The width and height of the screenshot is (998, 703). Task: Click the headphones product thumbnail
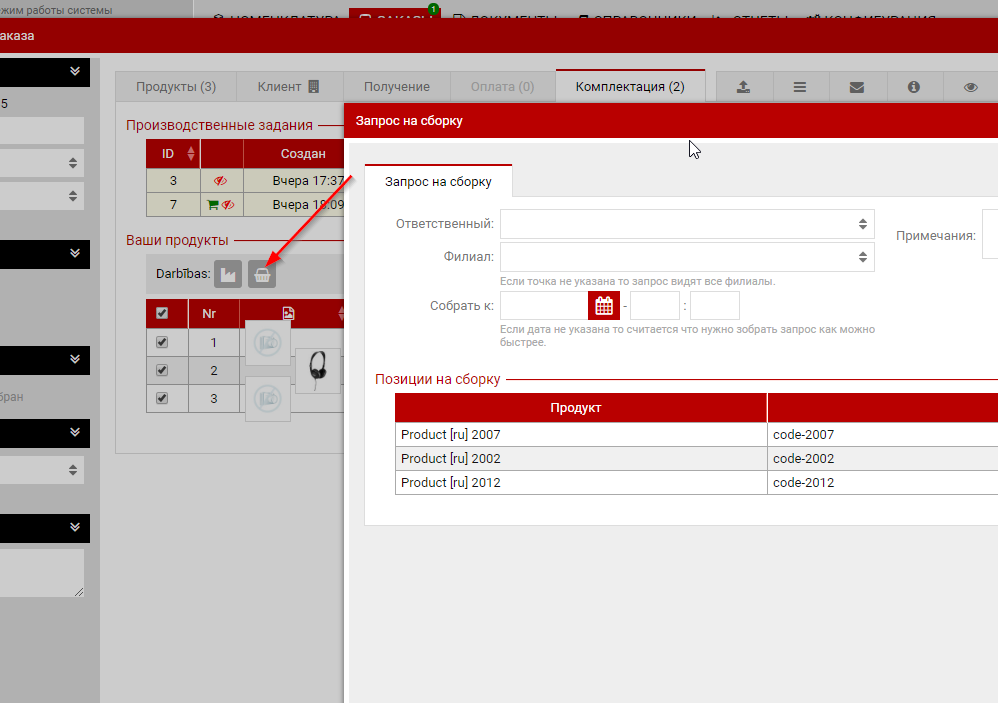[318, 370]
